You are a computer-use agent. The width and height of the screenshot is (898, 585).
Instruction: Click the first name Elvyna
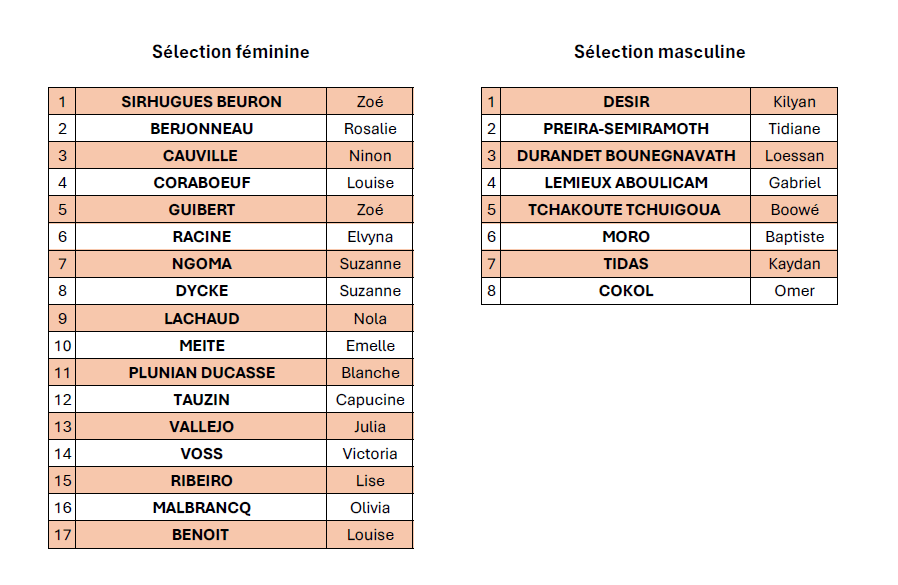point(370,237)
